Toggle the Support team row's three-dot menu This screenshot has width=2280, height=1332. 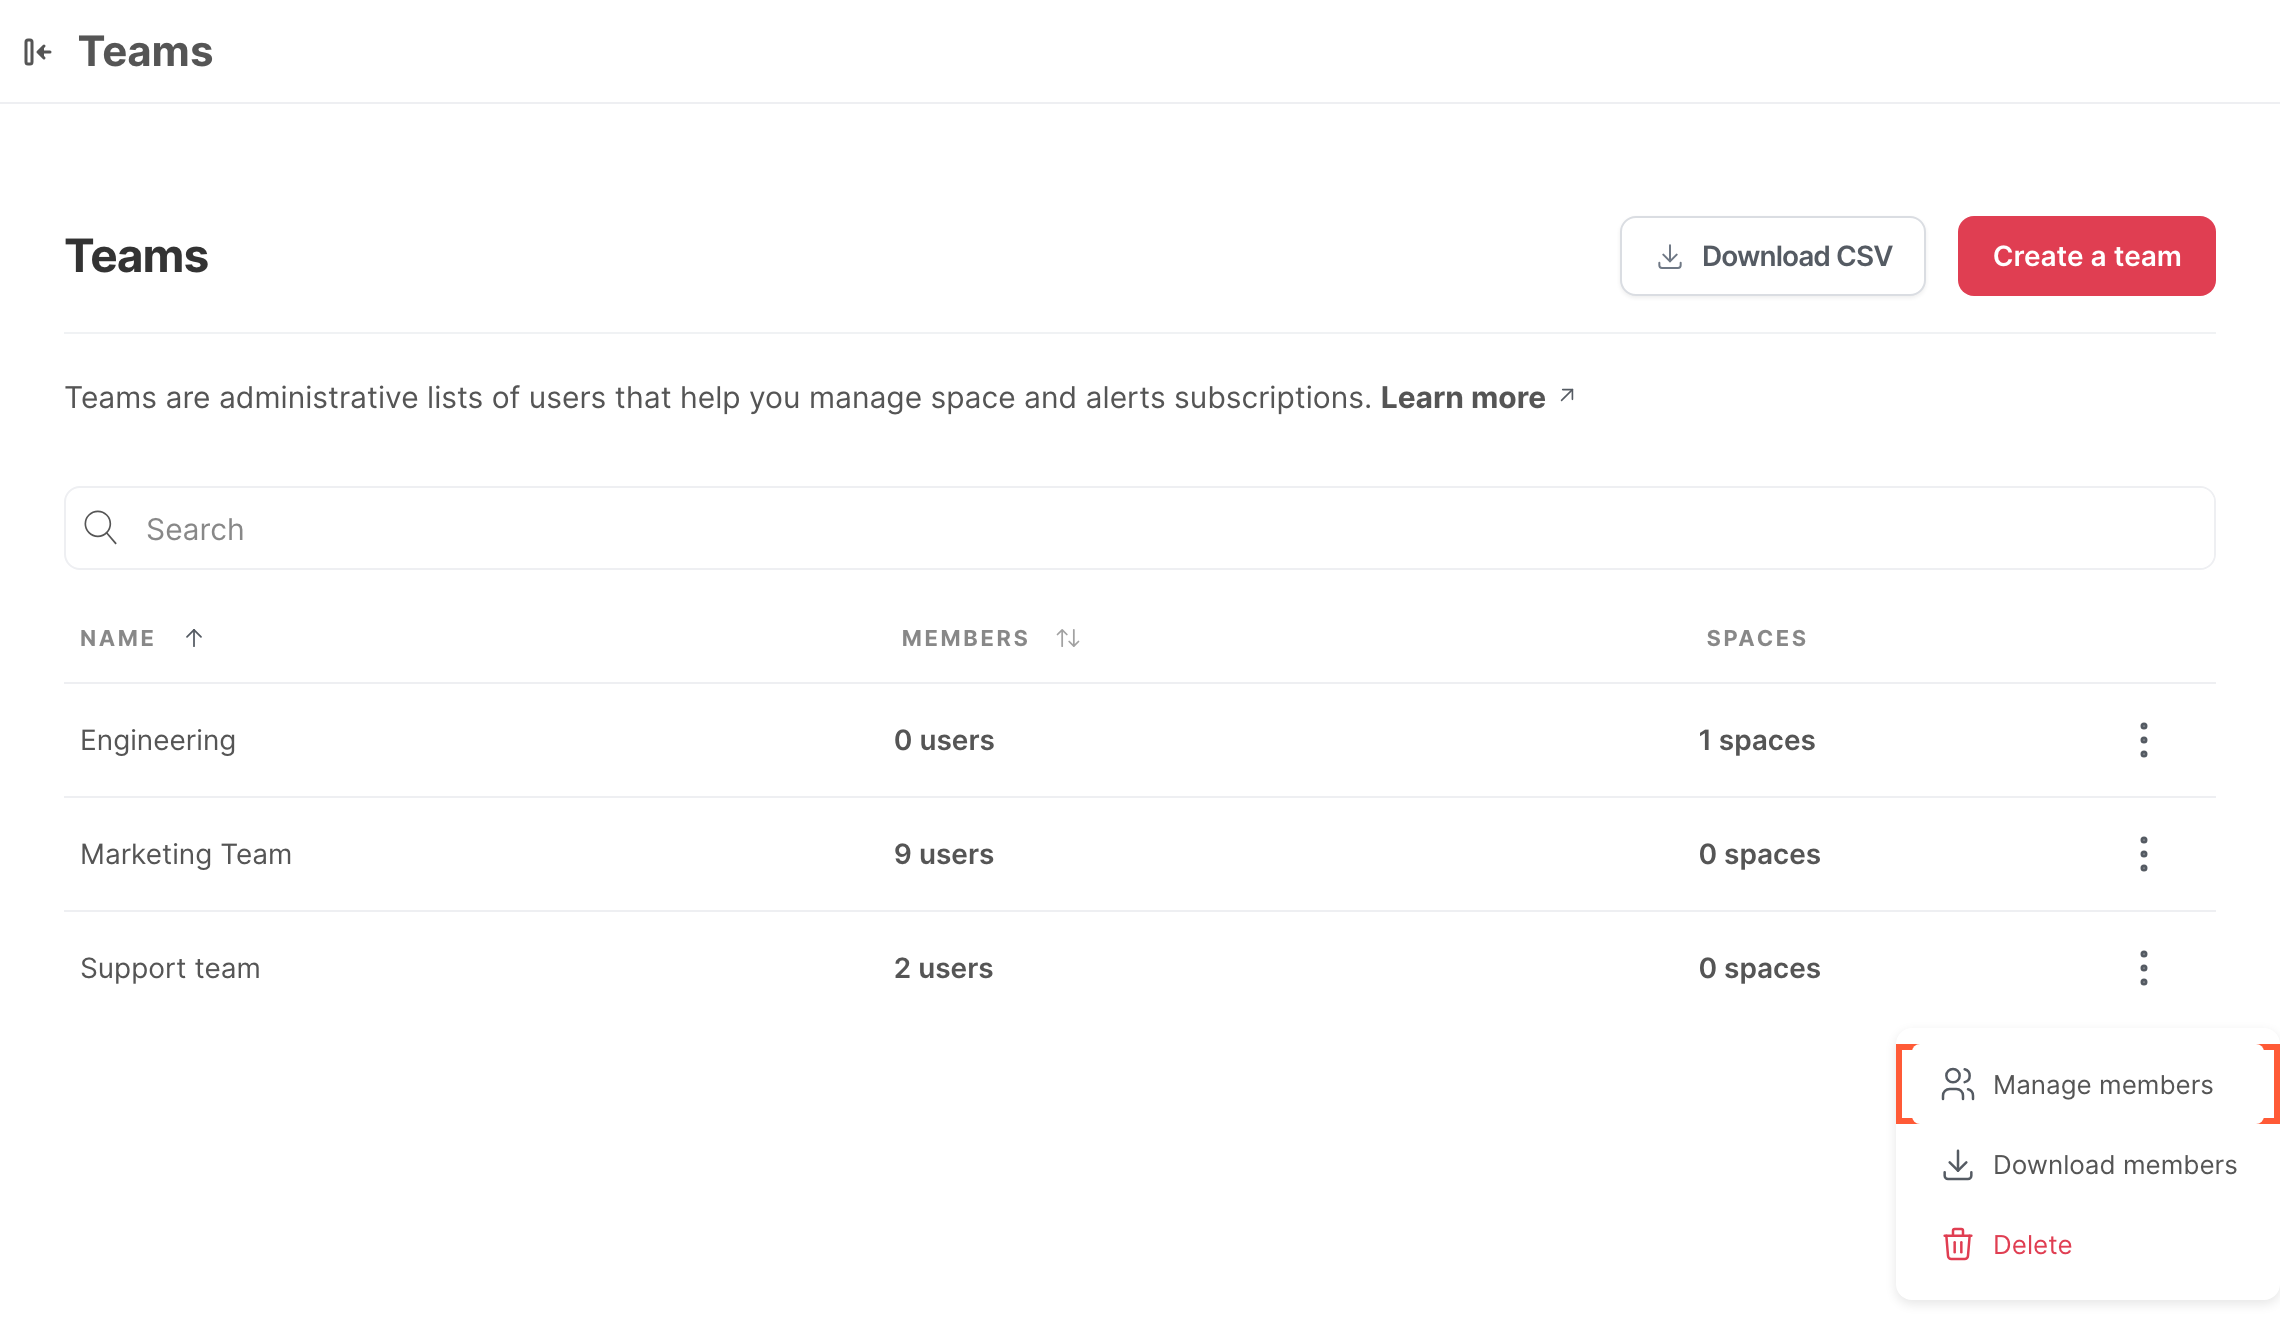pos(2143,968)
